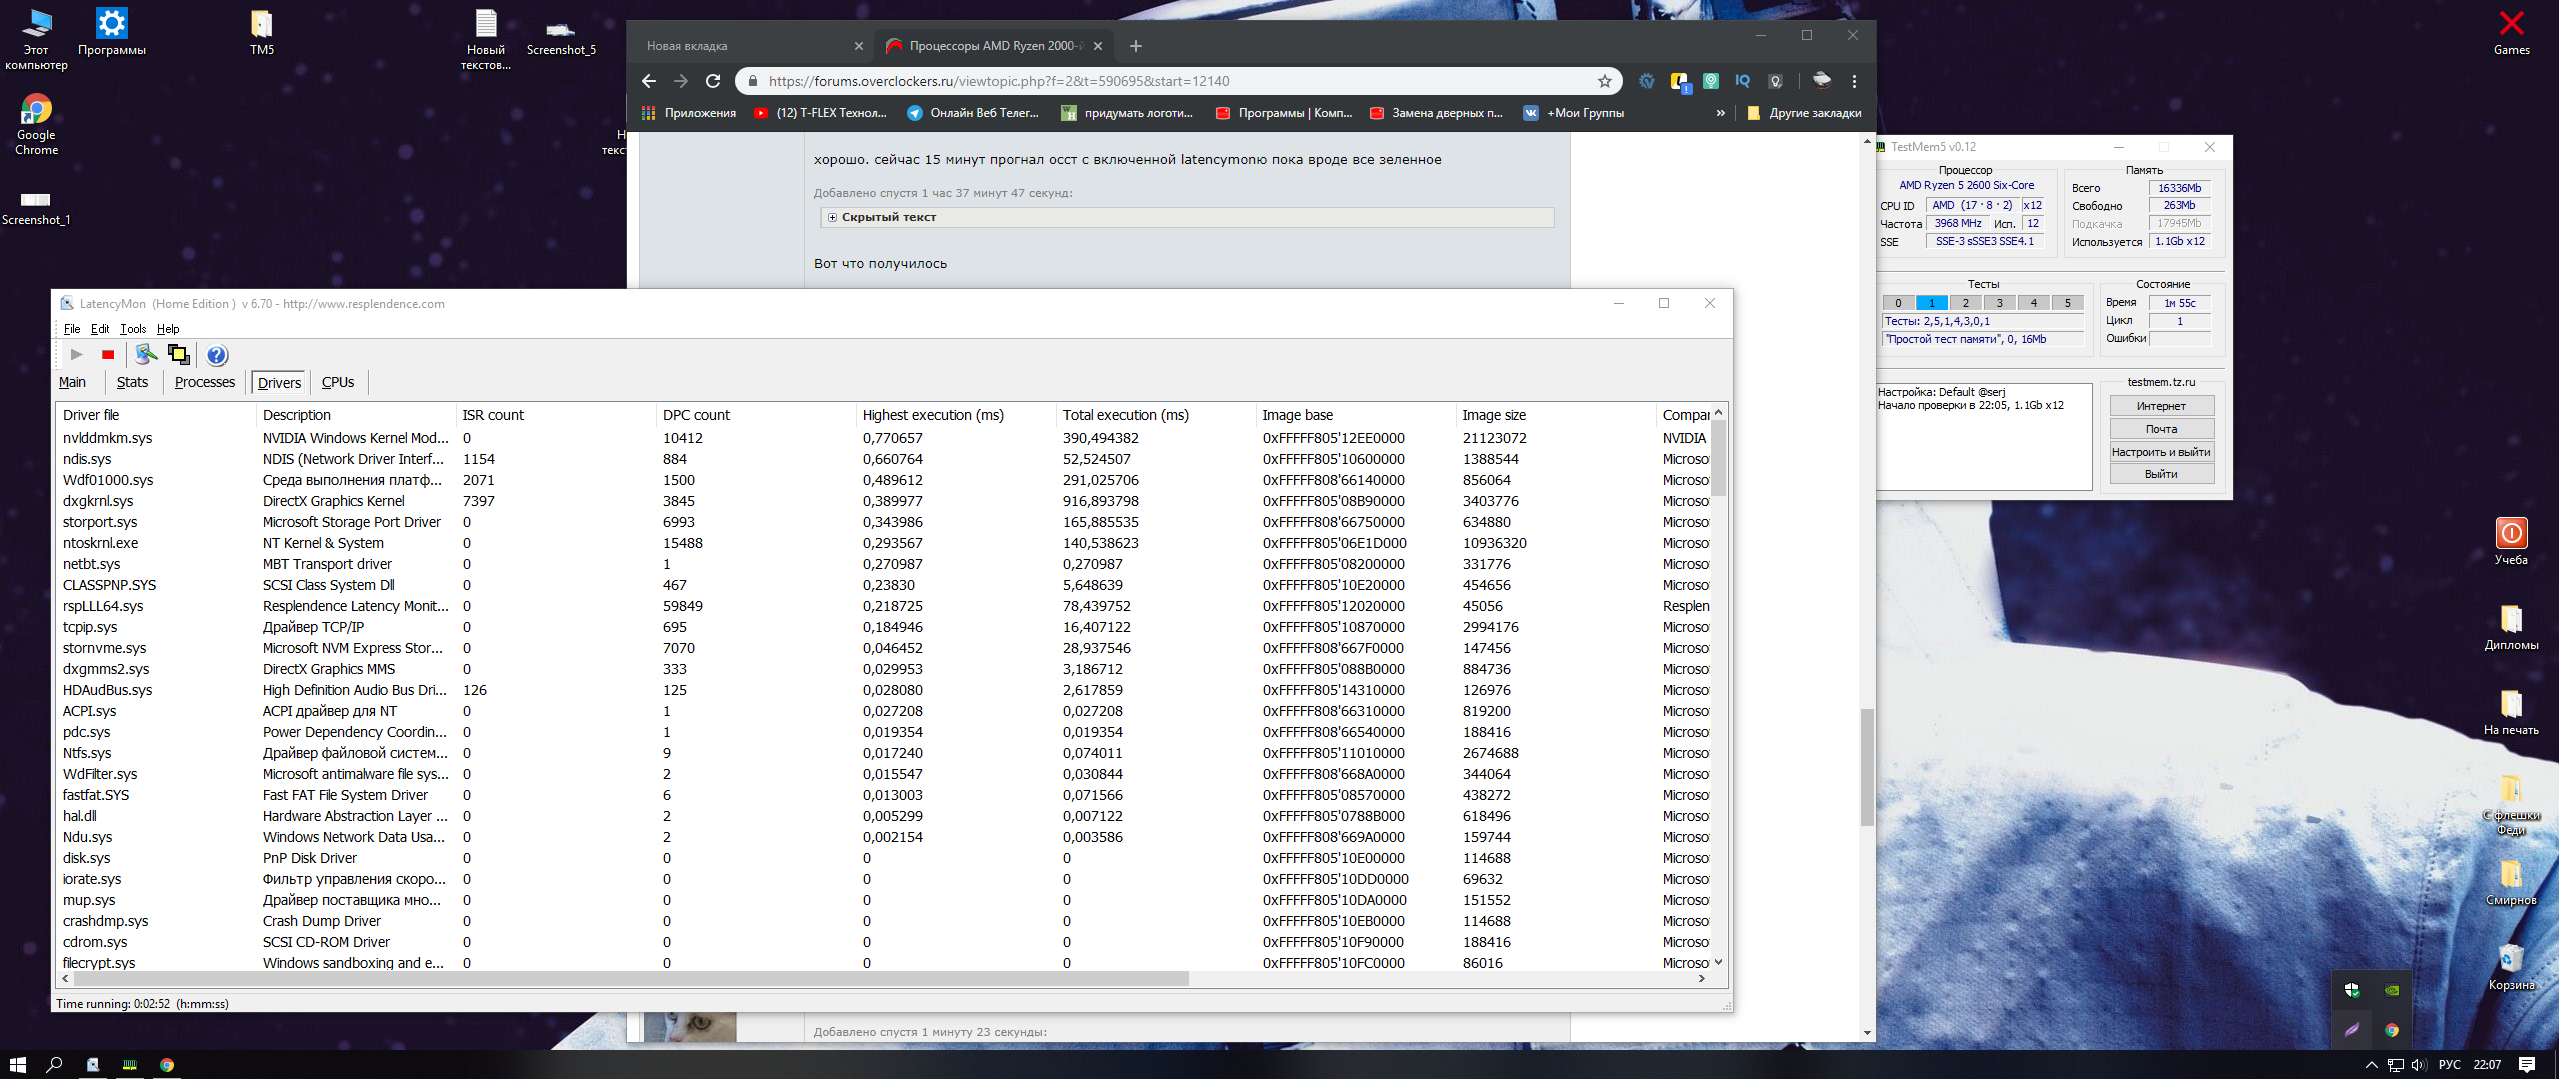
Task: Click the scroll-down arrow of the driver list
Action: [1718, 962]
